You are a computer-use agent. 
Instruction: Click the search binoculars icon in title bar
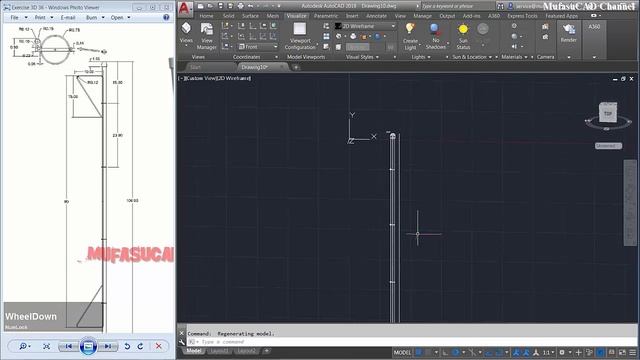[x=500, y=6]
